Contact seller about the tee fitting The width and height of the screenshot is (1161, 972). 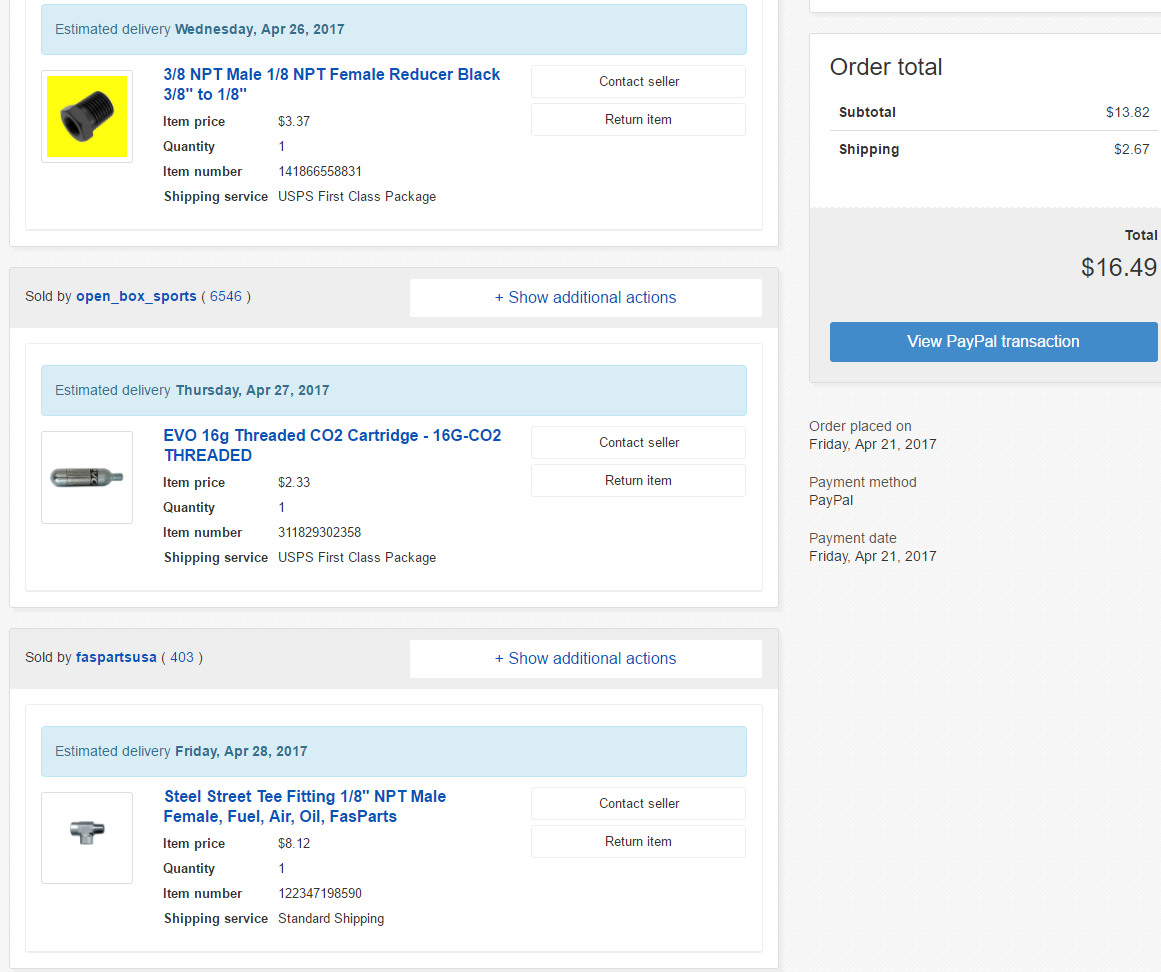(x=638, y=803)
